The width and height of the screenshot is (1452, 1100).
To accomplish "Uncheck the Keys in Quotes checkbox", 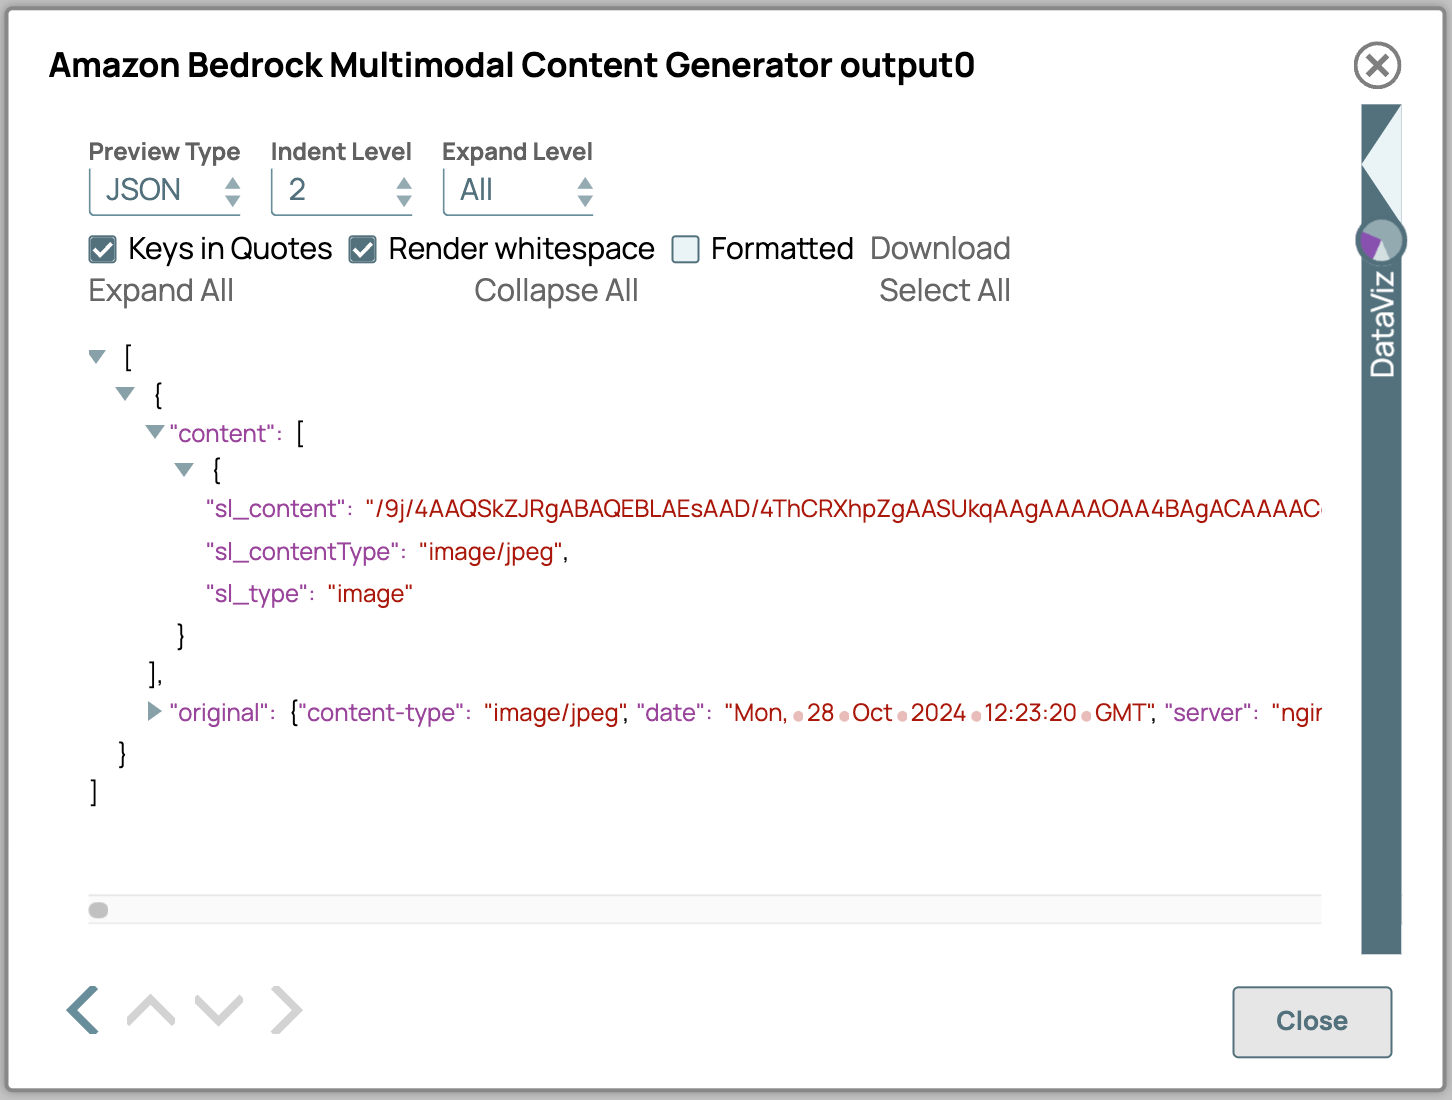I will [103, 249].
